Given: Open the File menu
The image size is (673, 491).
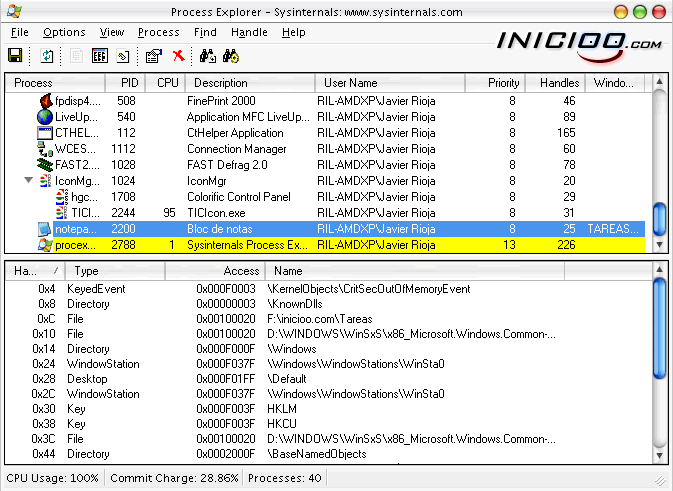Looking at the screenshot, I should point(19,32).
